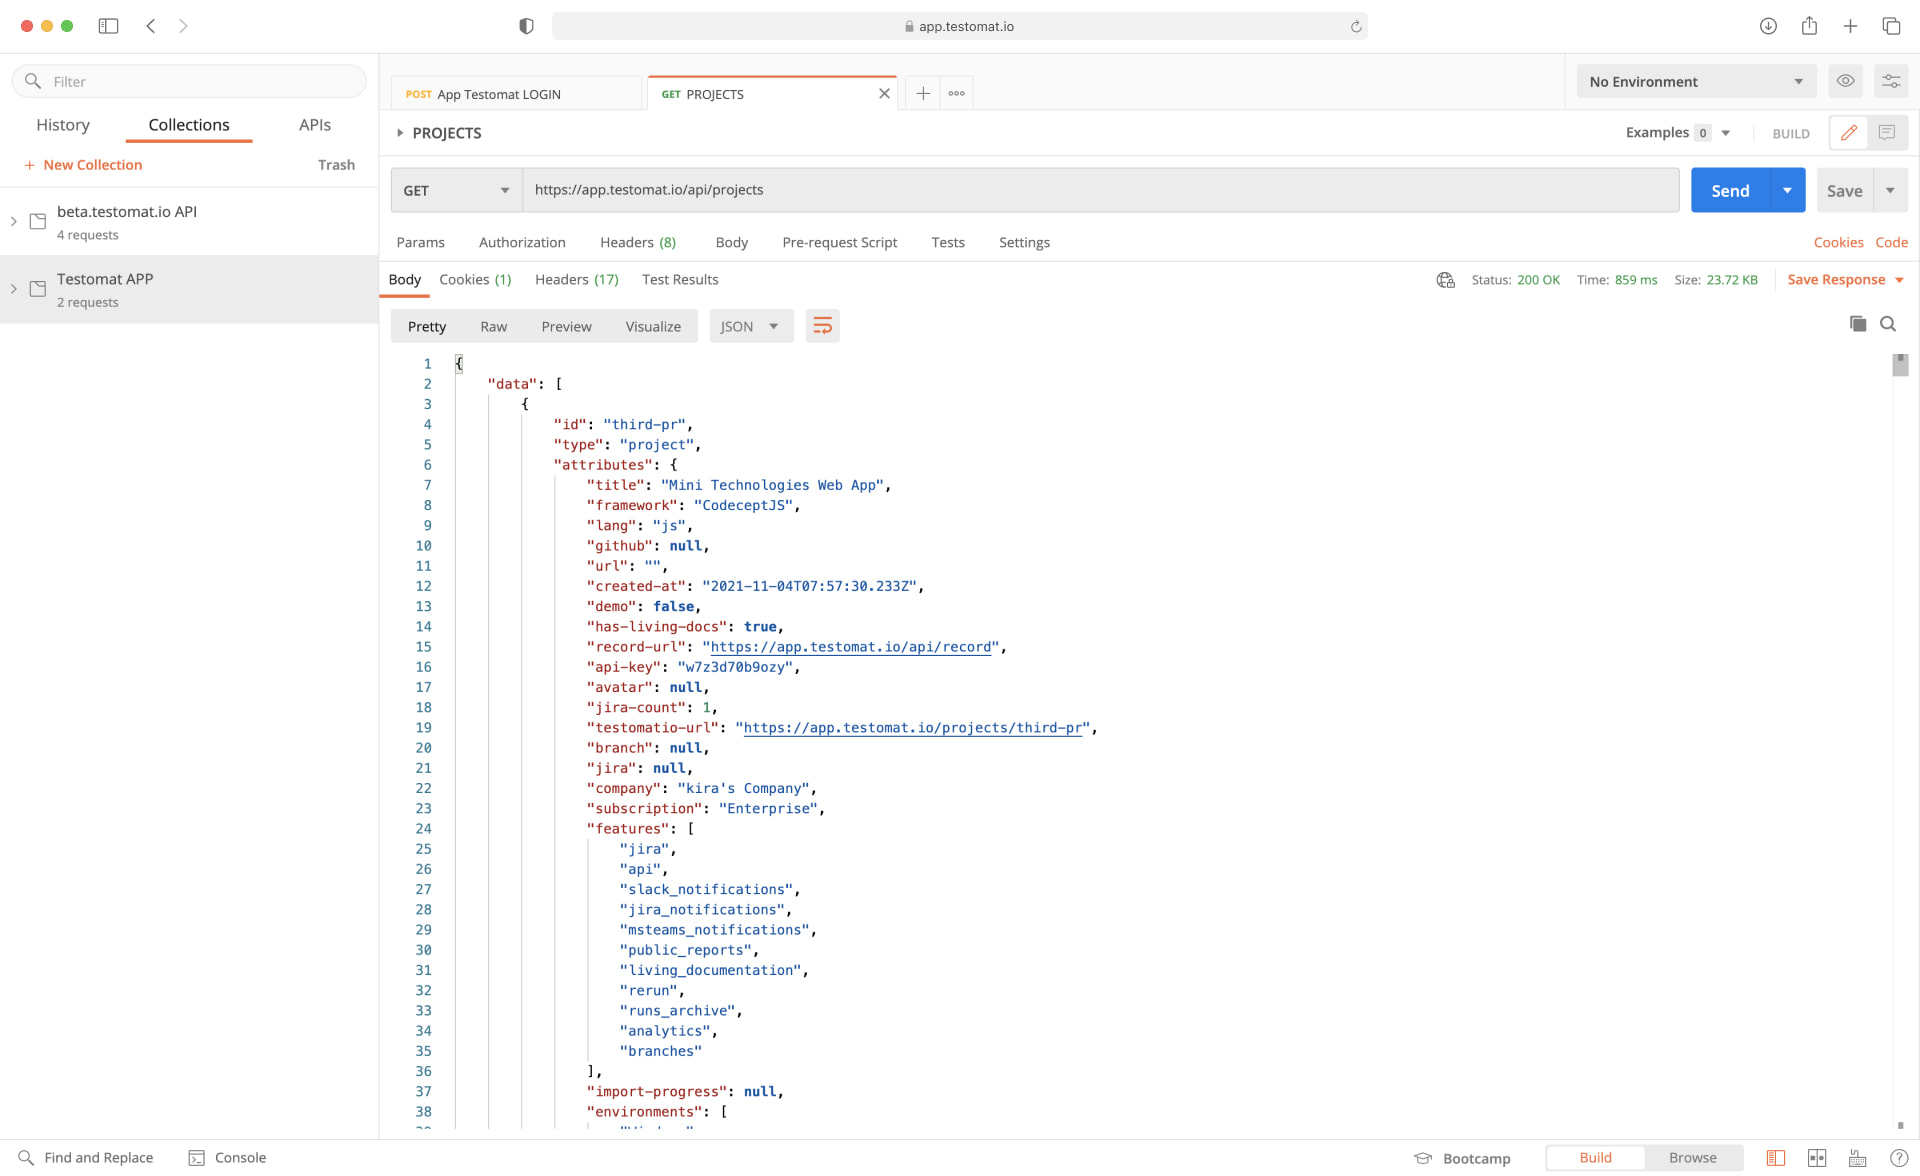Viewport: 1920px width, 1176px height.
Task: Click the Filter collections input field
Action: point(190,81)
